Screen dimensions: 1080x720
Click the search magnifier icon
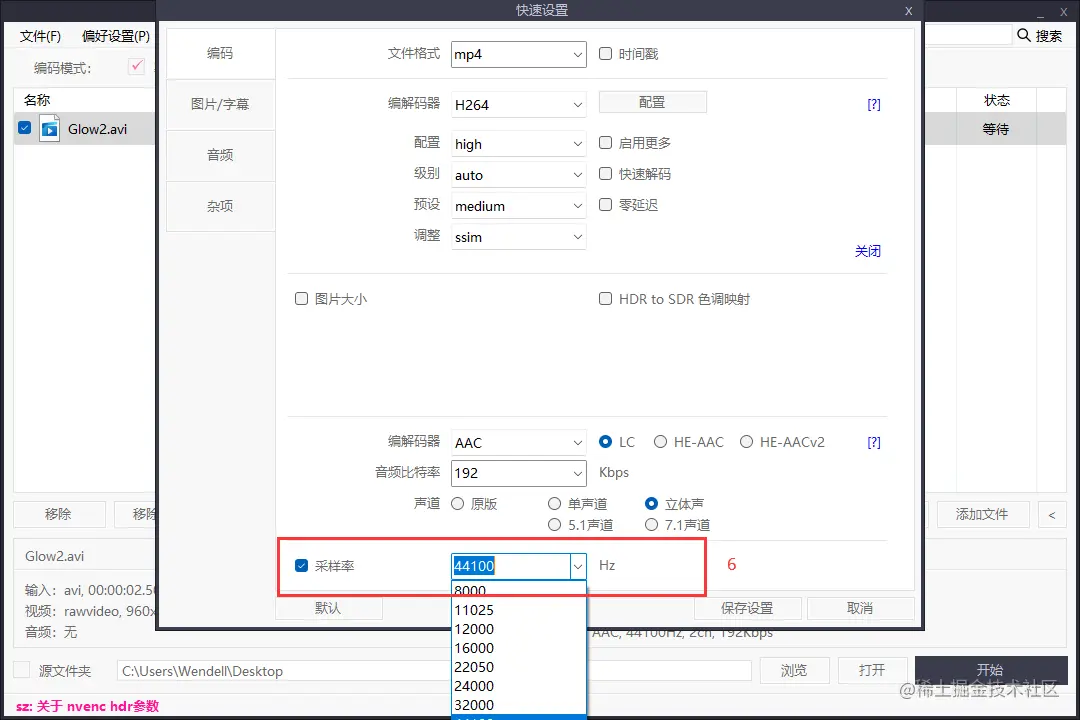tap(1024, 35)
